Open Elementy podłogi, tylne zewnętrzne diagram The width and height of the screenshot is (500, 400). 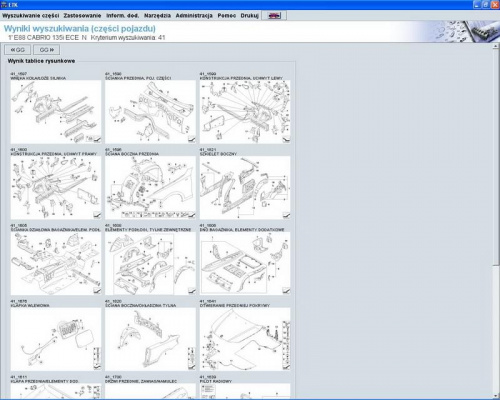click(x=150, y=263)
